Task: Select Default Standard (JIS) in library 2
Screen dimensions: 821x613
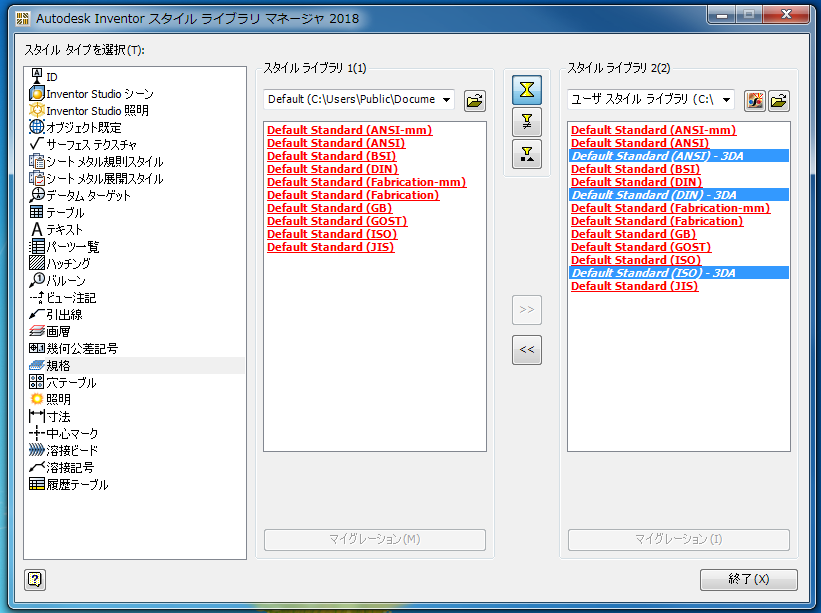Action: coord(635,286)
